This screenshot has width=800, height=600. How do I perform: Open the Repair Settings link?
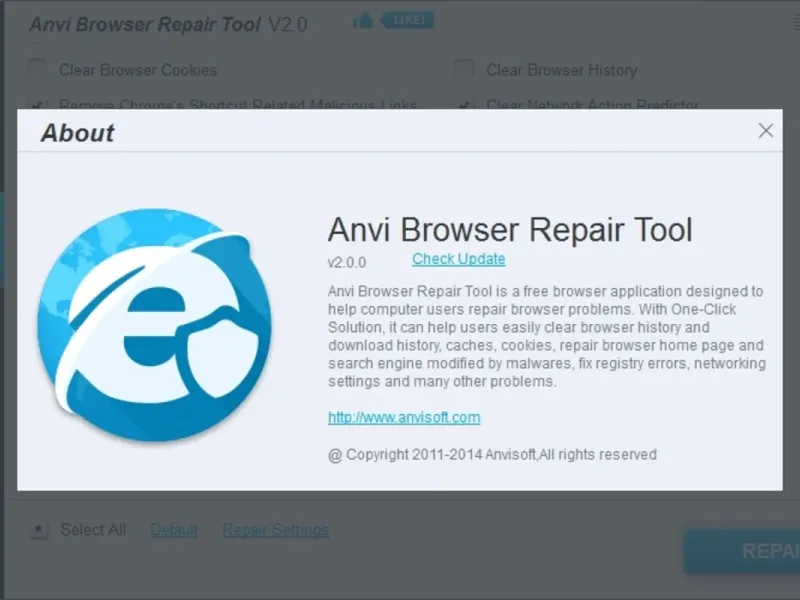click(x=276, y=530)
